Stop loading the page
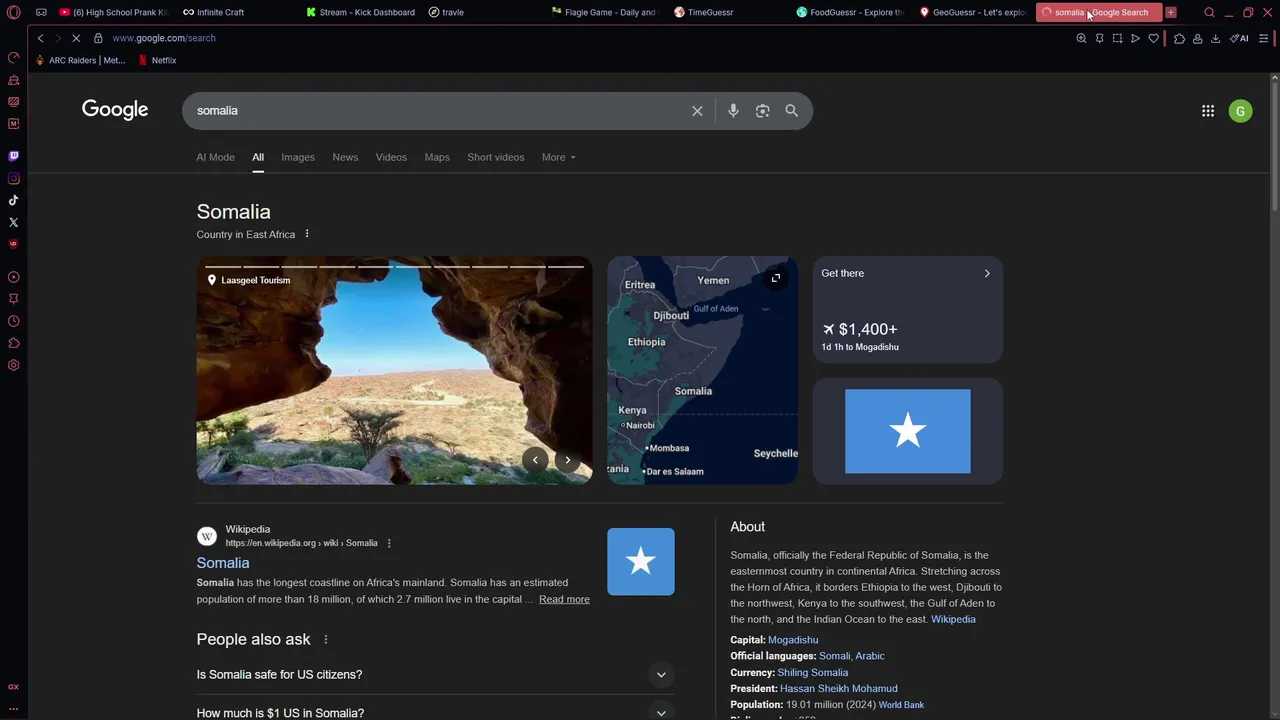1280x720 pixels. pos(76,38)
